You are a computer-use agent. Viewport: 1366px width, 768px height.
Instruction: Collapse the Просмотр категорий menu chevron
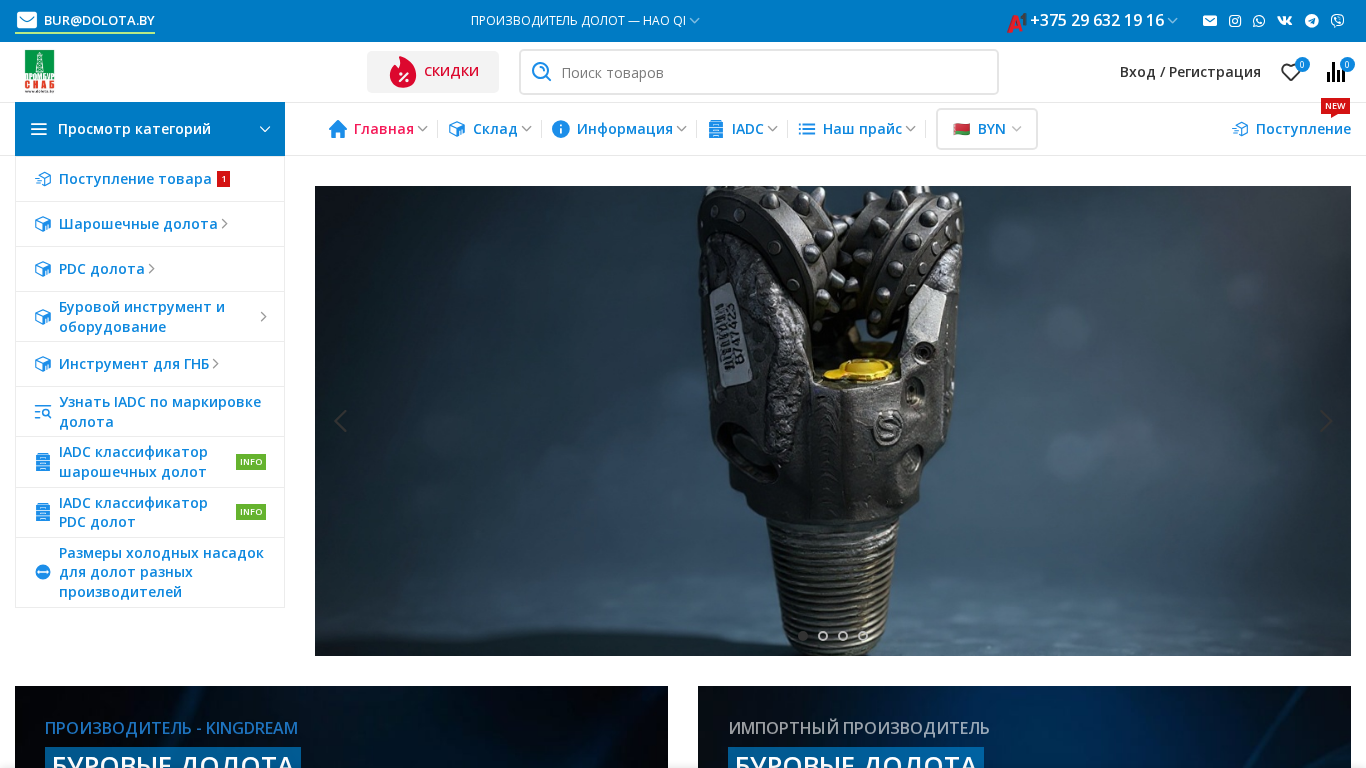(265, 129)
